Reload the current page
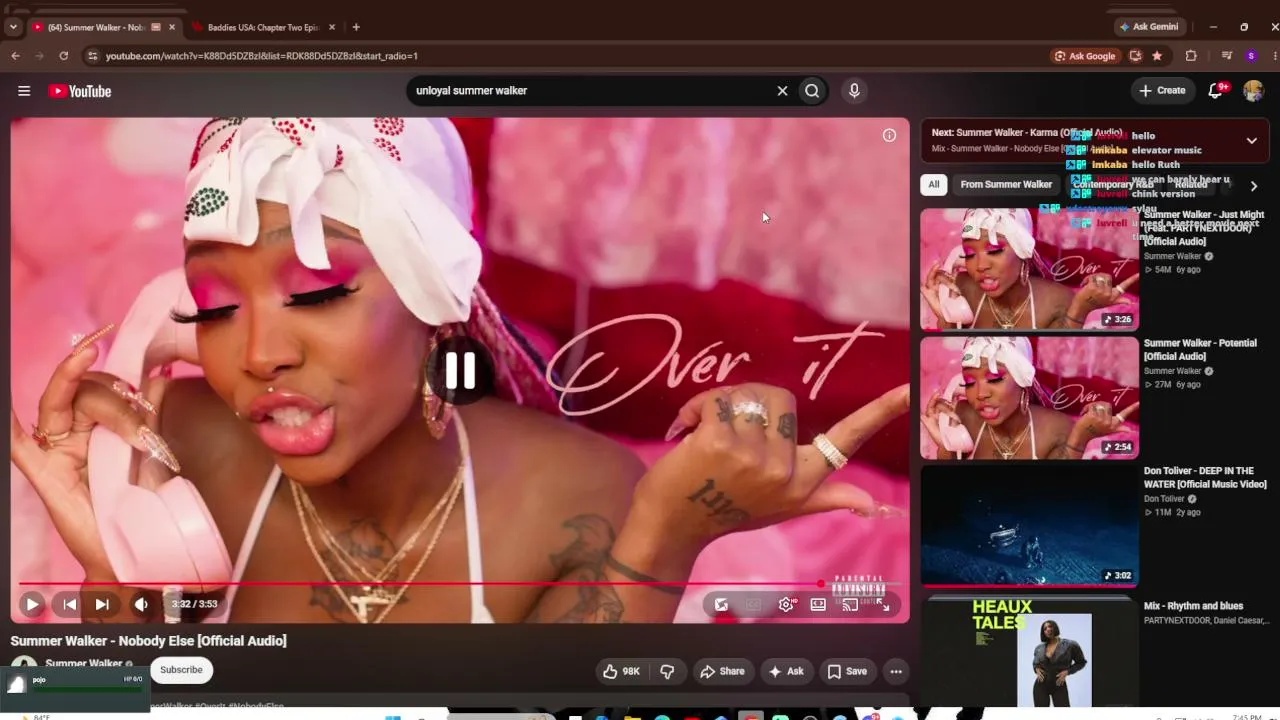Screen dimensions: 1280x720 pos(64,56)
